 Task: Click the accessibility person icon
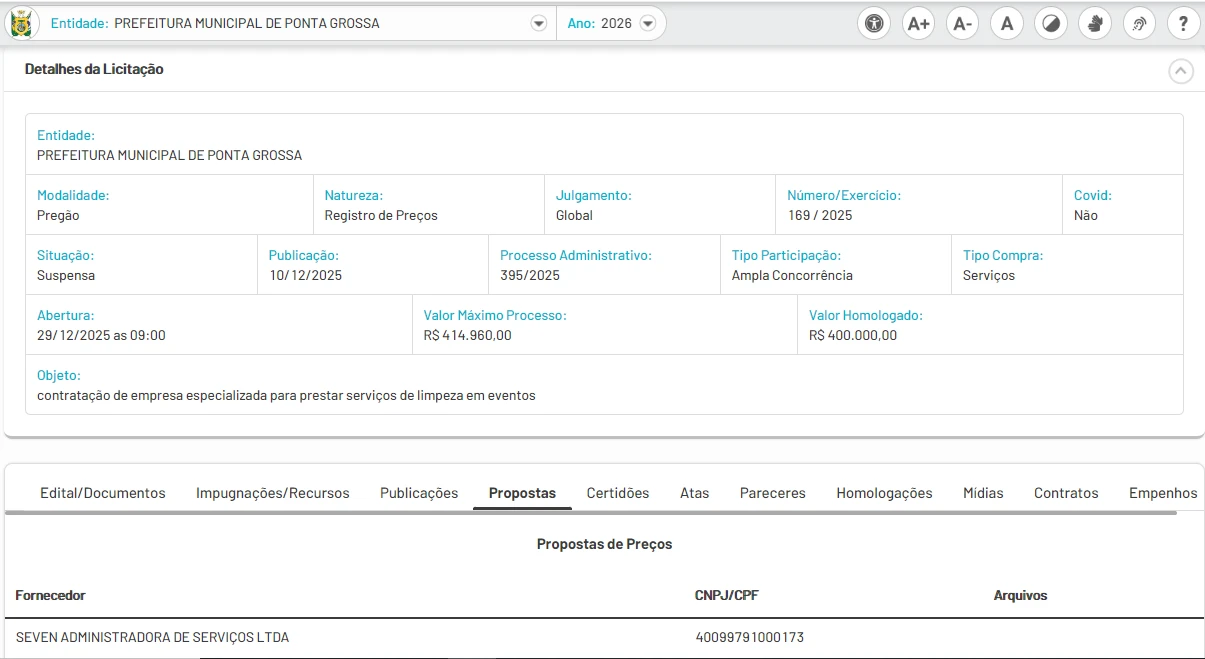click(875, 23)
